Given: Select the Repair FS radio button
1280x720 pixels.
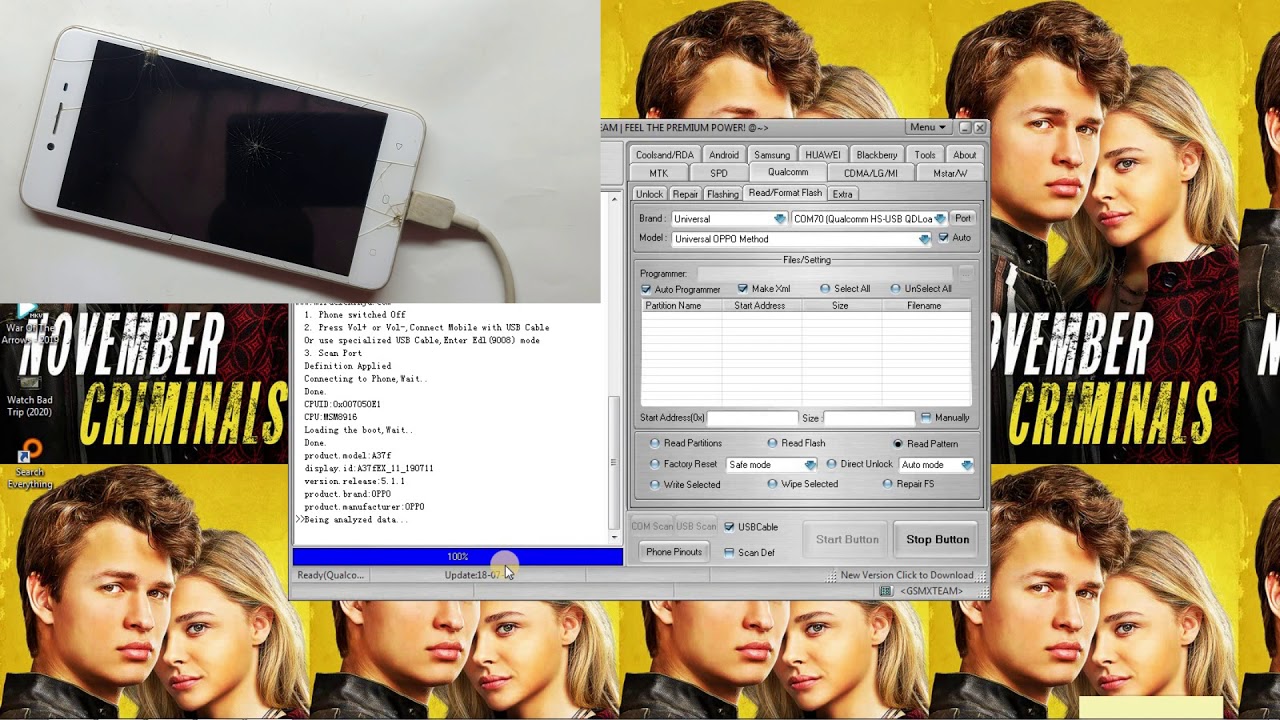Looking at the screenshot, I should pyautogui.click(x=887, y=484).
